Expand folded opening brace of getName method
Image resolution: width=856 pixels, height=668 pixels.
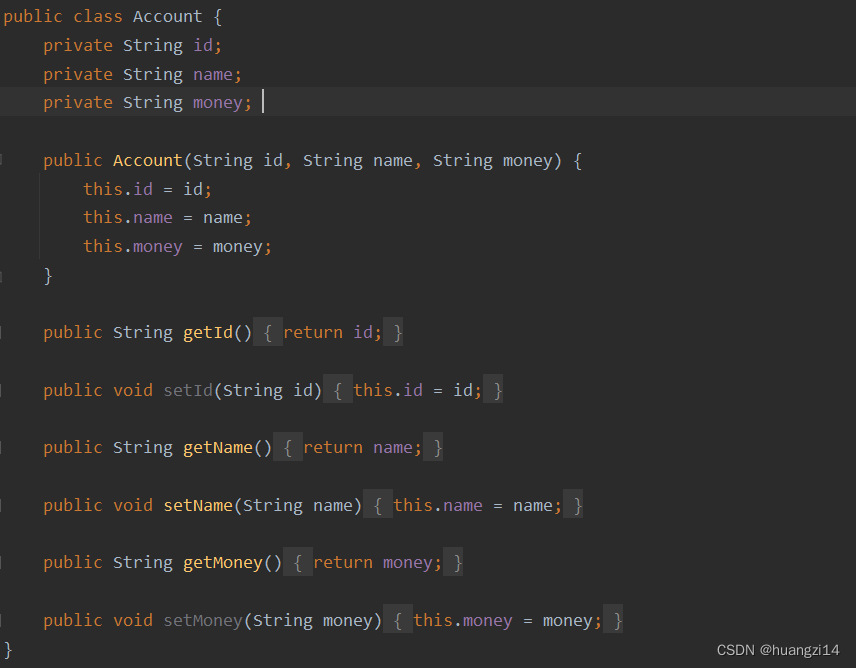288,448
